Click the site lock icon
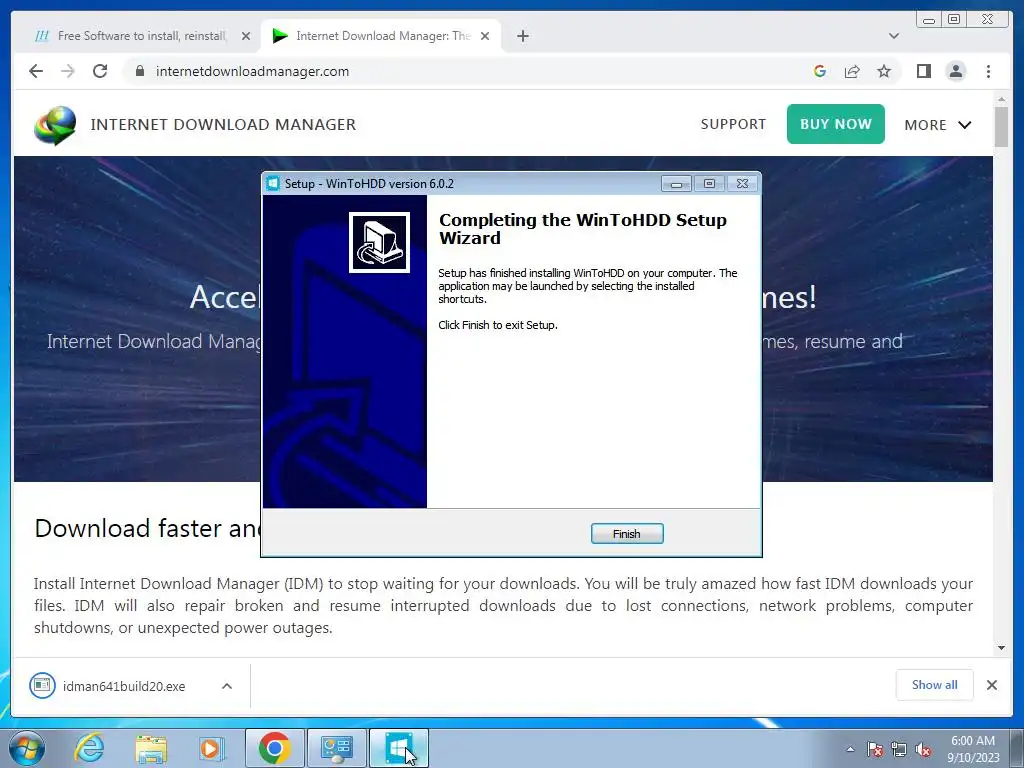The width and height of the screenshot is (1024, 768). (x=139, y=71)
